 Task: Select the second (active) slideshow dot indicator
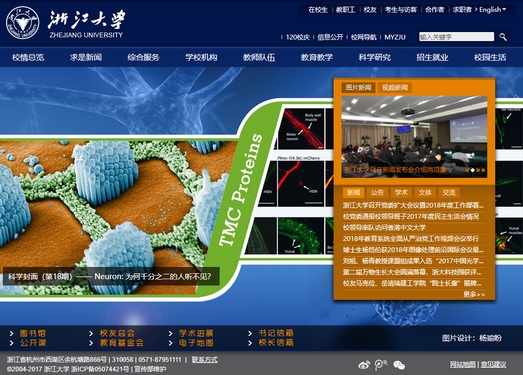[473, 170]
